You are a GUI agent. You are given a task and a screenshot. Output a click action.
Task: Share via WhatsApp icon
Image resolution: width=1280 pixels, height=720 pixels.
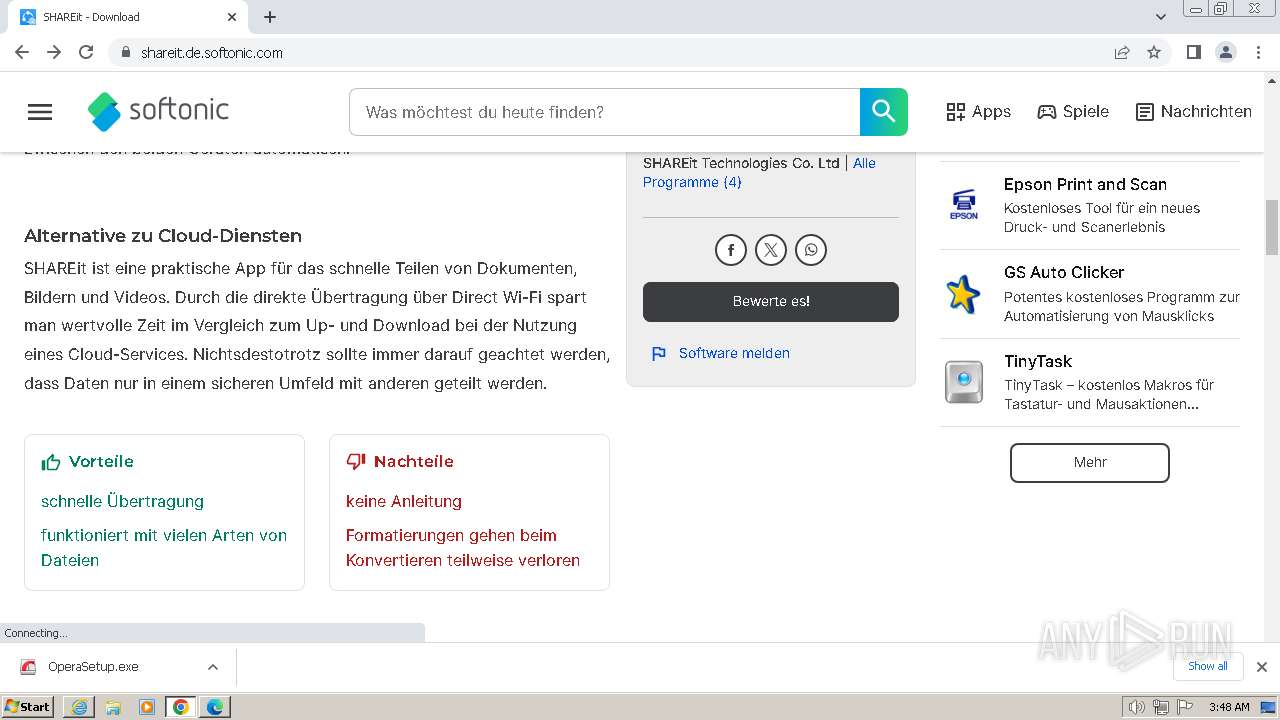[x=811, y=250]
